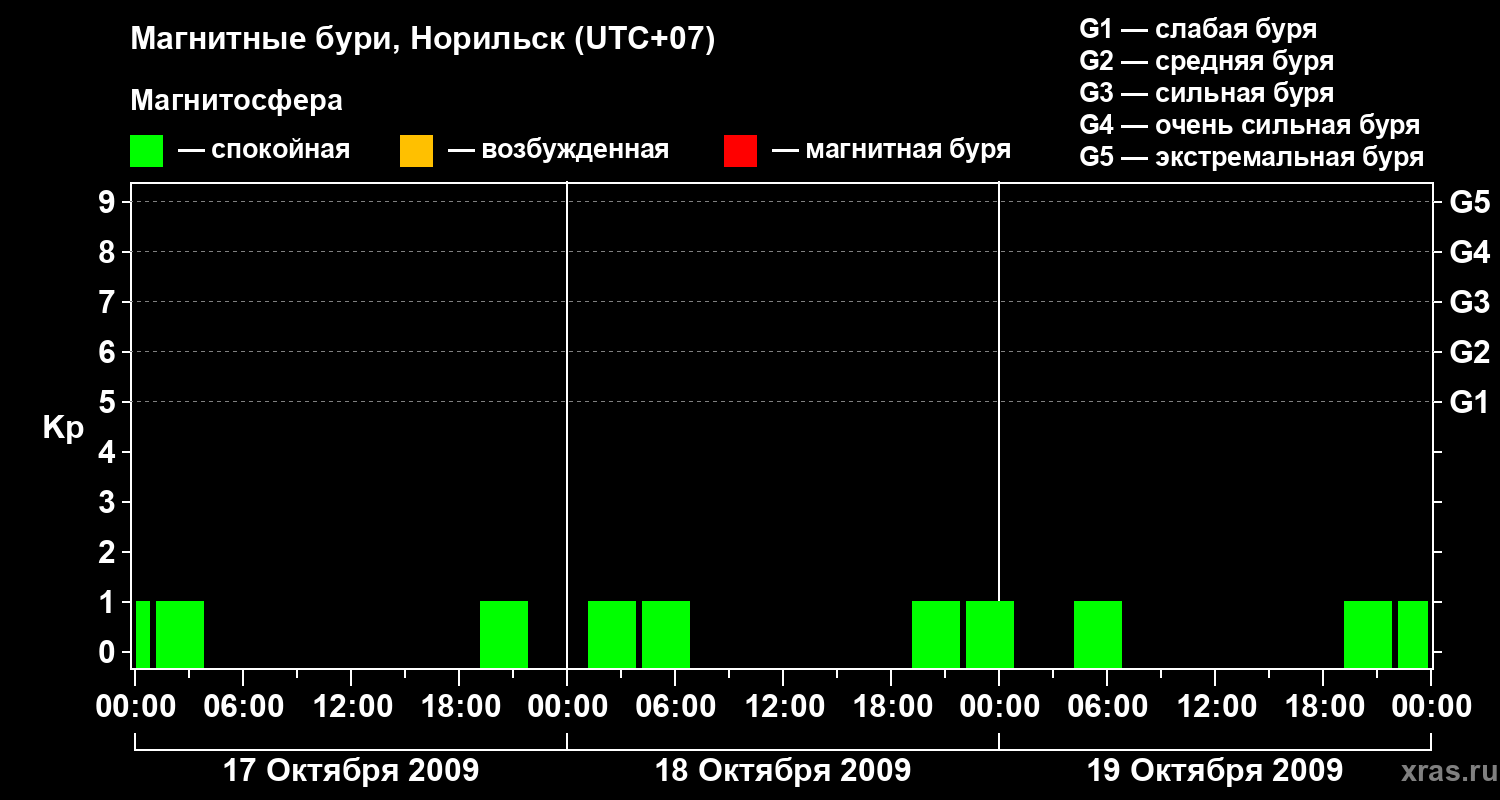This screenshot has width=1500, height=800.
Task: Click the 'Магнитосфера' legend heading
Action: [236, 101]
